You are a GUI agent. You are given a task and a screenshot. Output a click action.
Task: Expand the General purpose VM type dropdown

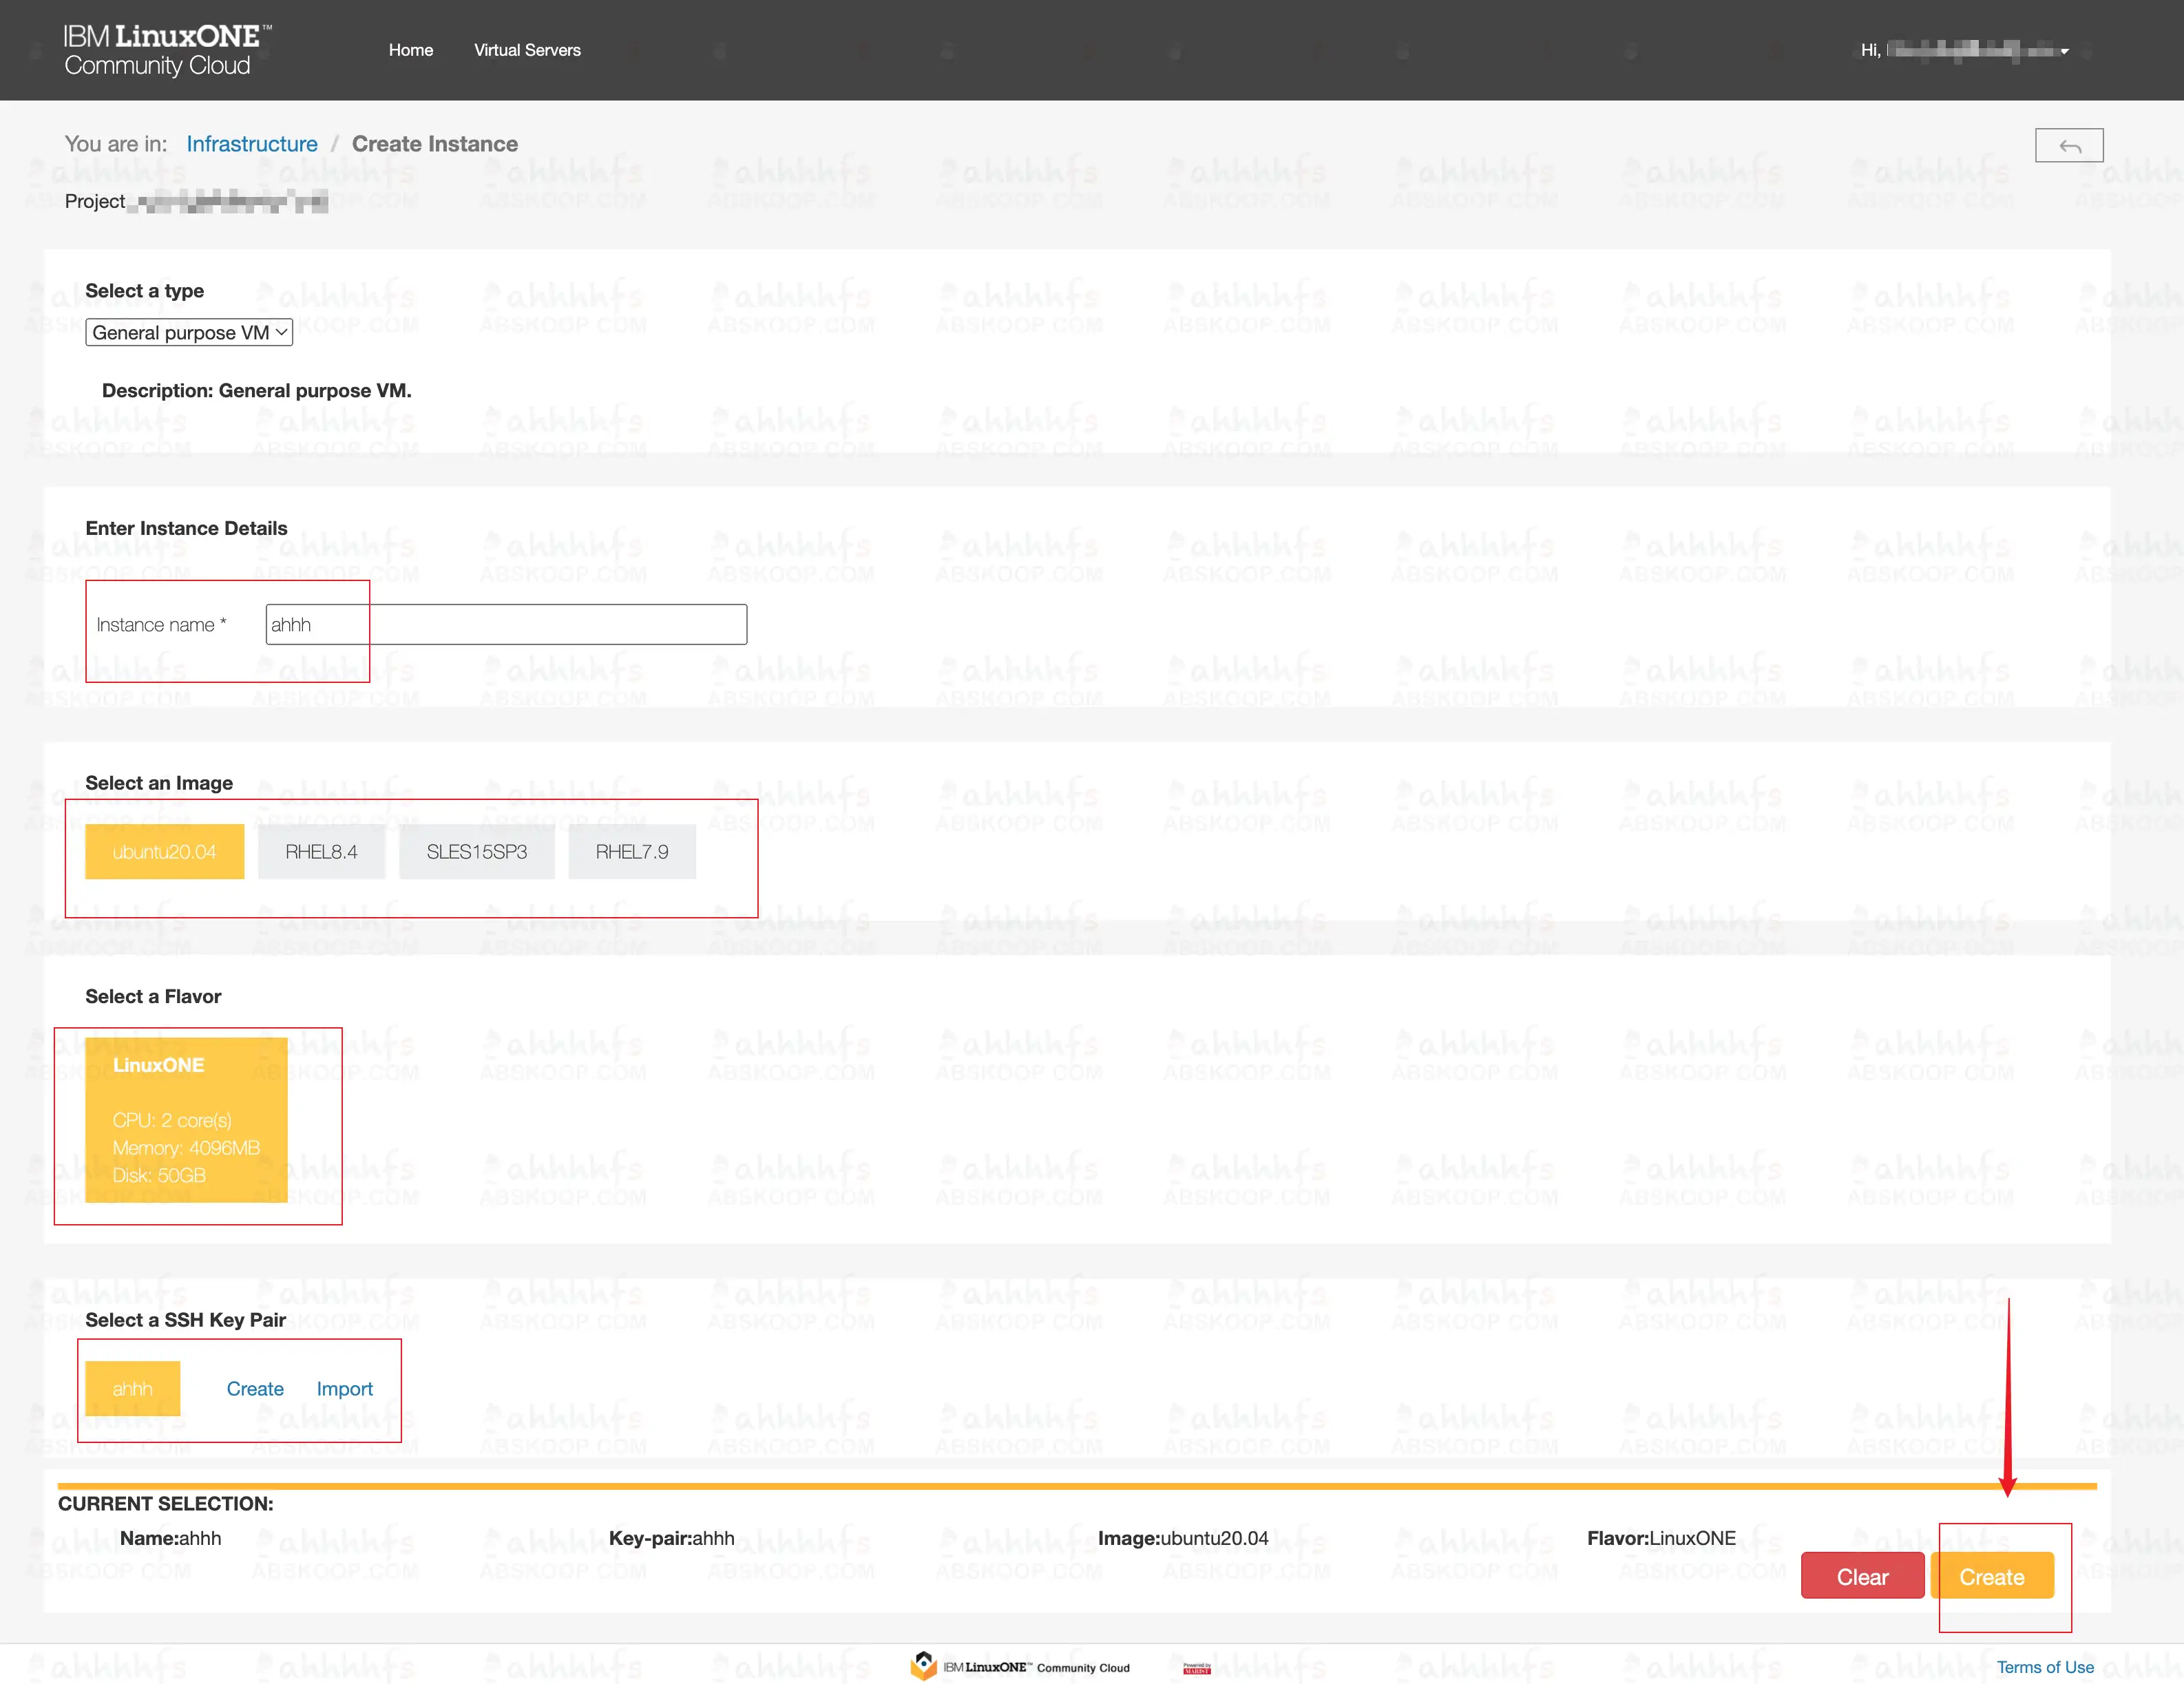click(189, 333)
